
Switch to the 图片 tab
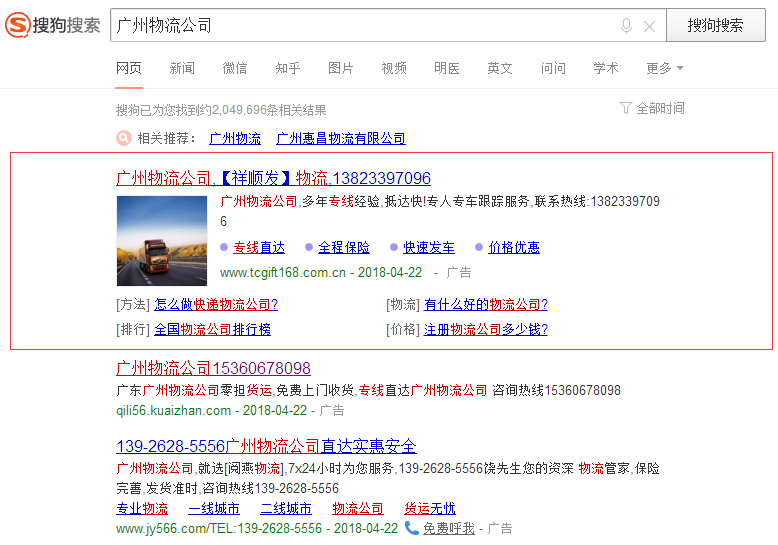(341, 68)
